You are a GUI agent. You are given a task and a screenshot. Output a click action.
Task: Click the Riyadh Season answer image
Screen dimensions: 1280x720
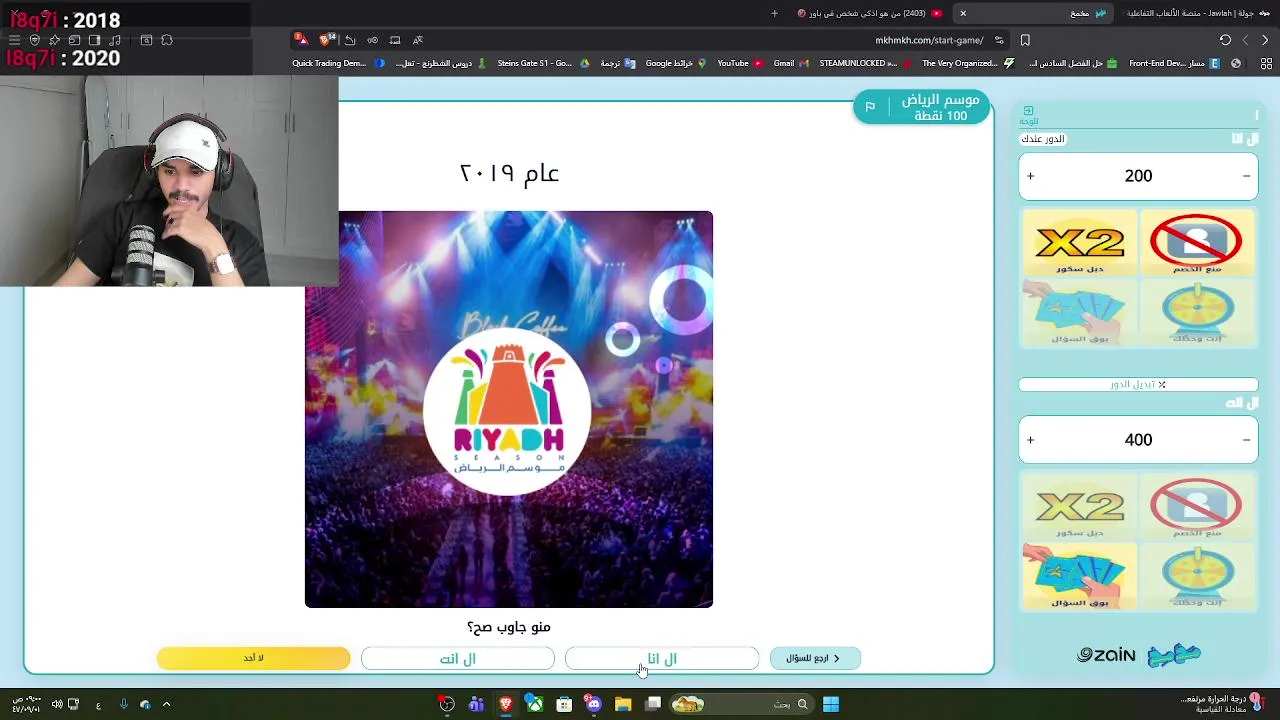coord(509,409)
